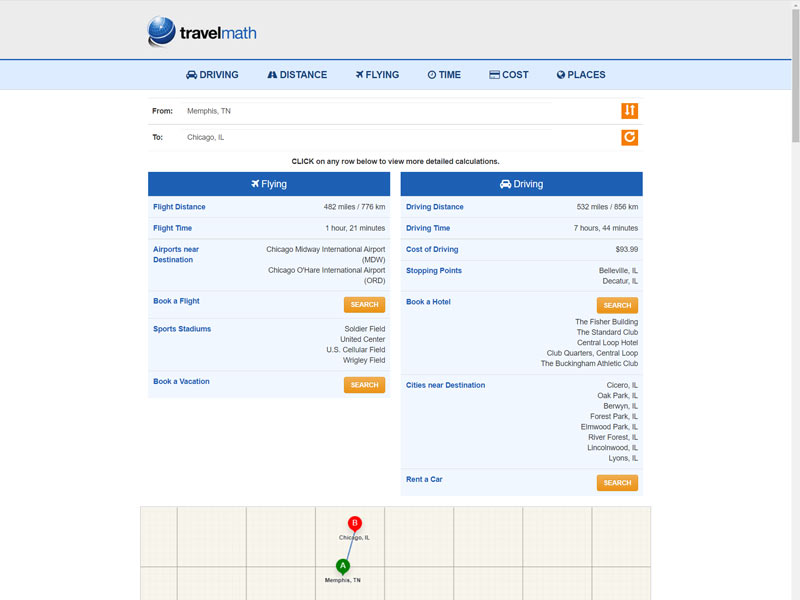Open the Flight Distance row link

[179, 207]
